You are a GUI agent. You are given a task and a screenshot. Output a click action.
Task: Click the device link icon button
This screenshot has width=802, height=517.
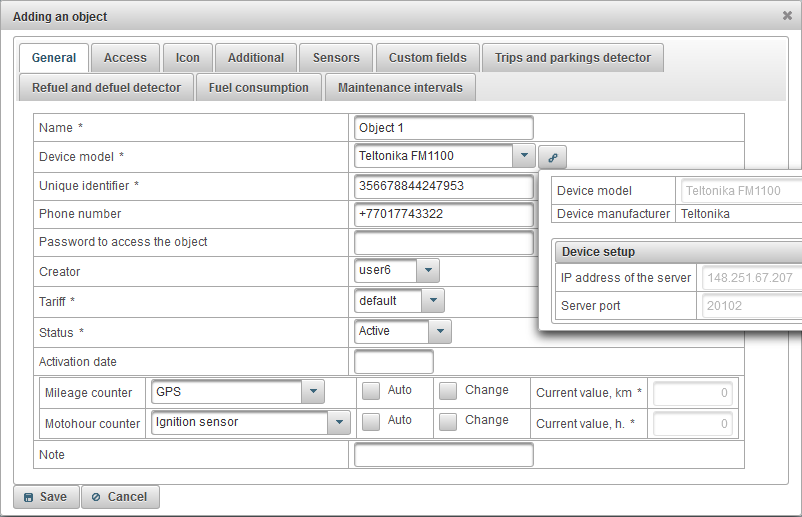point(552,157)
